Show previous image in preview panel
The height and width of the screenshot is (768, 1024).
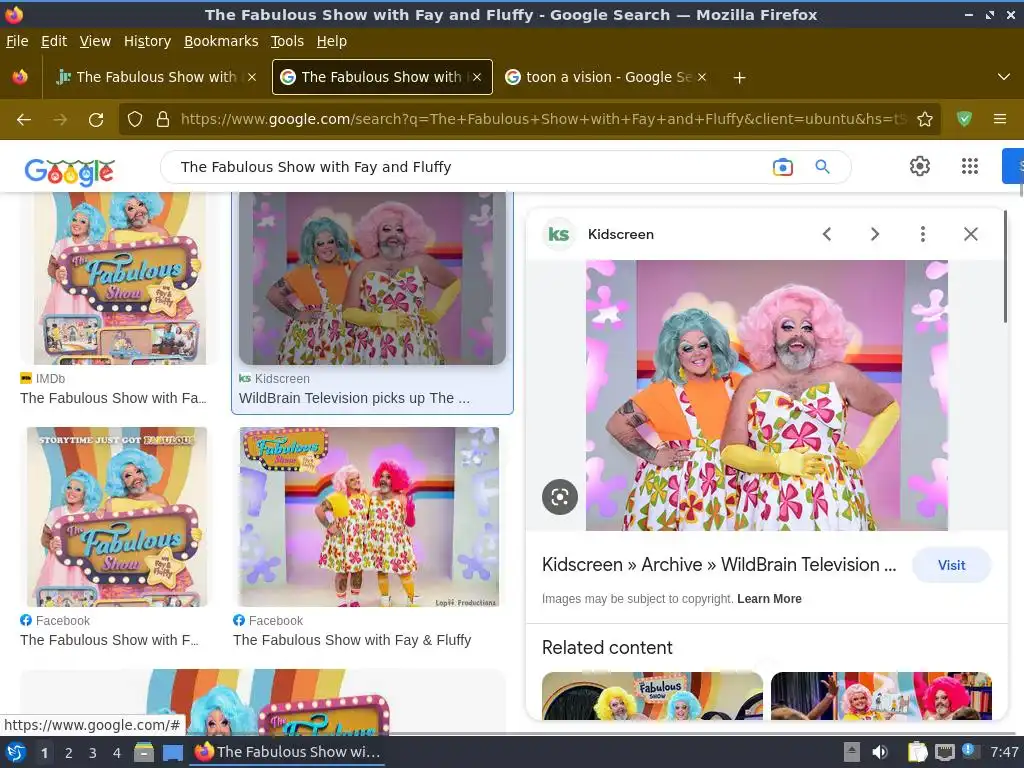(827, 234)
